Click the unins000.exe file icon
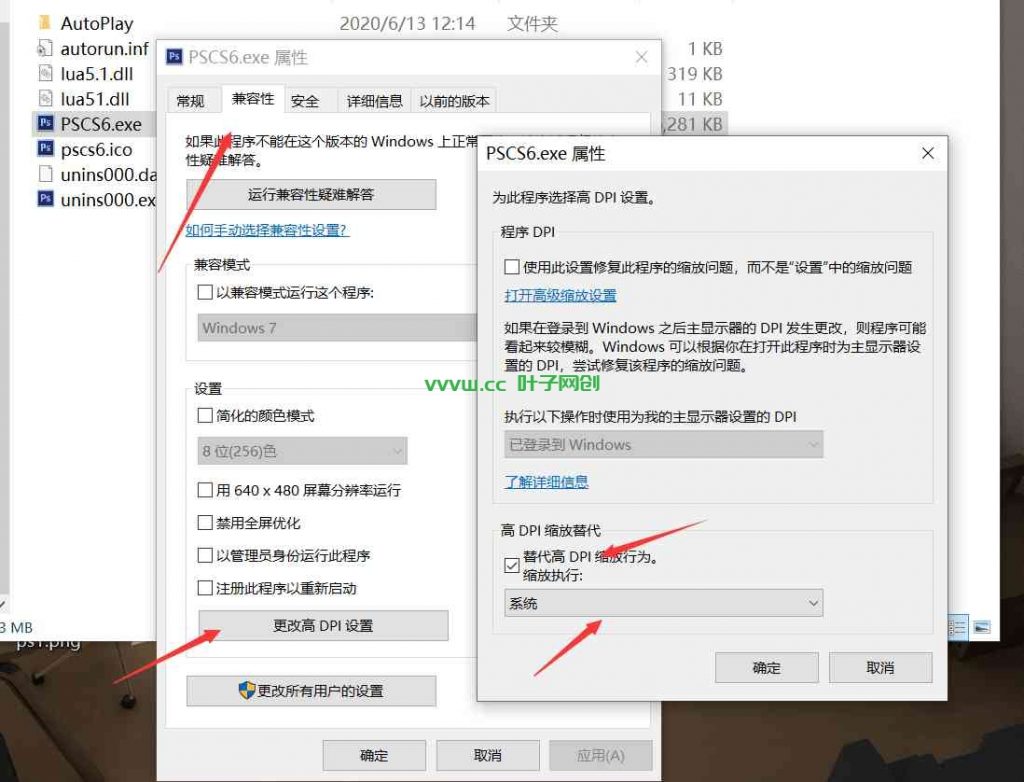This screenshot has height=782, width=1024. 45,199
